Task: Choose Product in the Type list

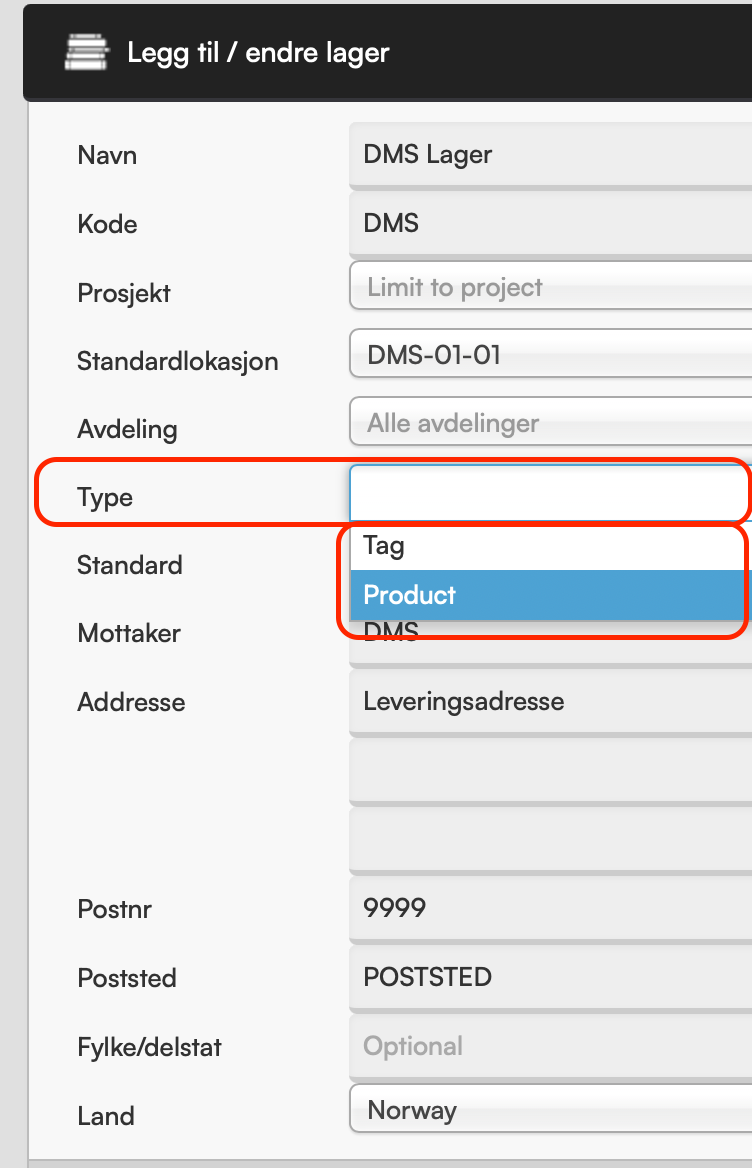Action: 545,595
